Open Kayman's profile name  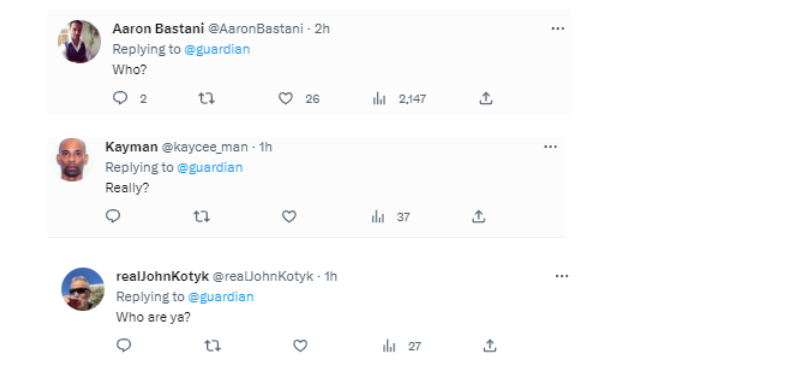[x=131, y=147]
